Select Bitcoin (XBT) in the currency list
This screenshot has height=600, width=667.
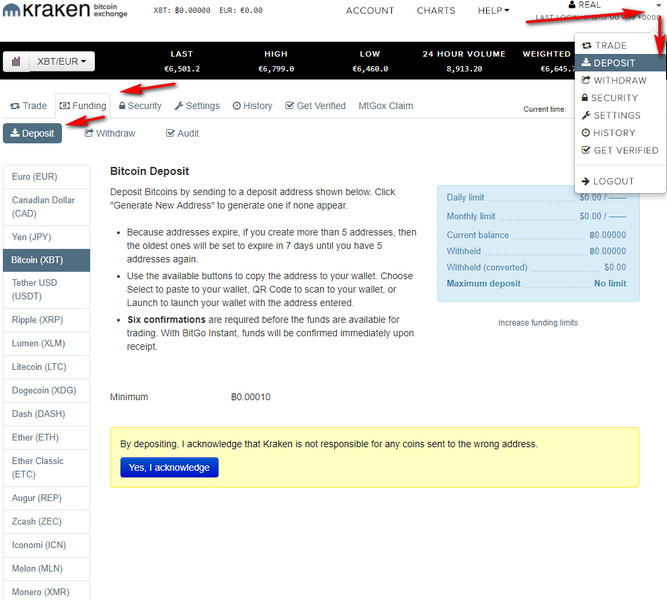click(46, 260)
